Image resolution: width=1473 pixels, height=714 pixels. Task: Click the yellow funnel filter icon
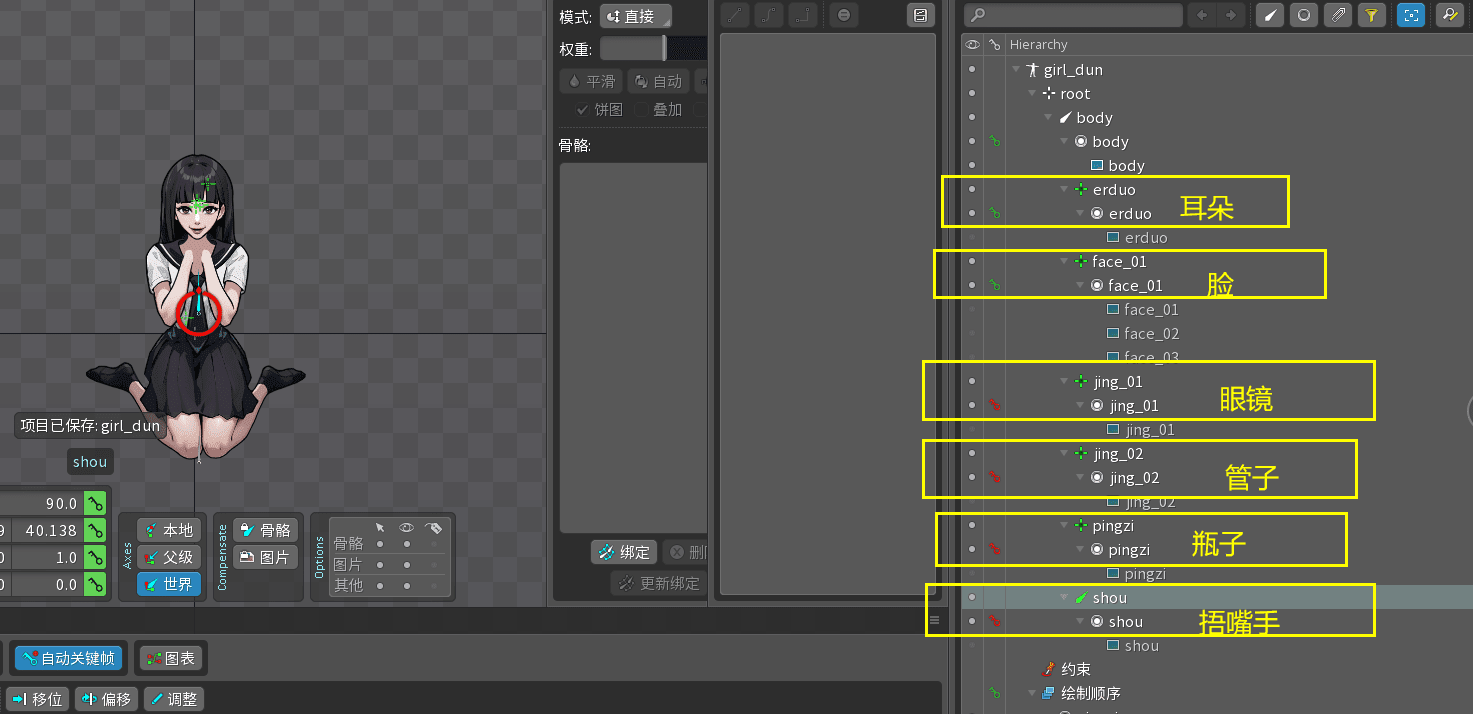pos(1371,15)
